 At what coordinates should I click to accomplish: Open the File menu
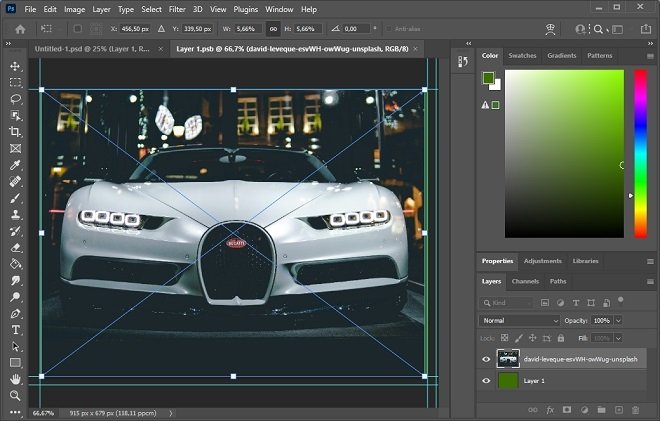(x=30, y=9)
